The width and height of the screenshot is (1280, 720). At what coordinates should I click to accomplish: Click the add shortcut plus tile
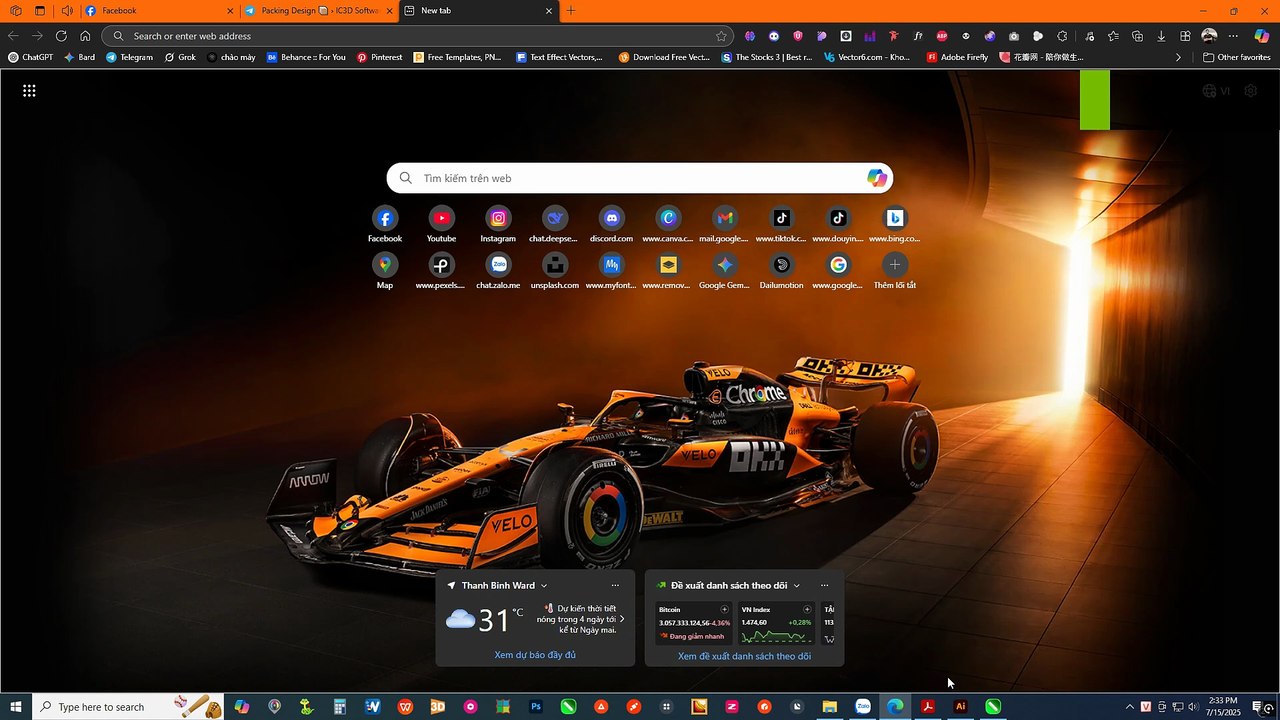894,265
